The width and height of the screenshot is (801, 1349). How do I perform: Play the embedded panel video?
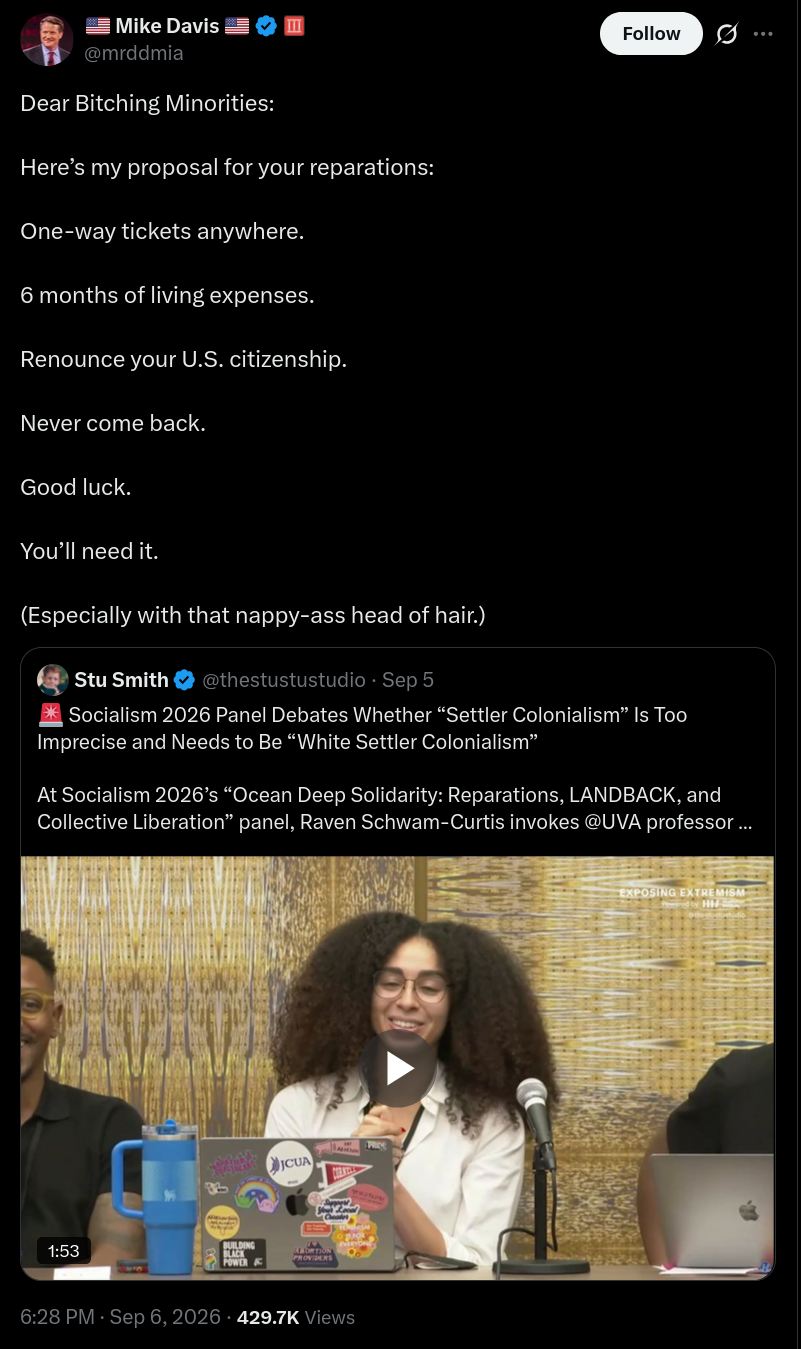click(x=399, y=1068)
